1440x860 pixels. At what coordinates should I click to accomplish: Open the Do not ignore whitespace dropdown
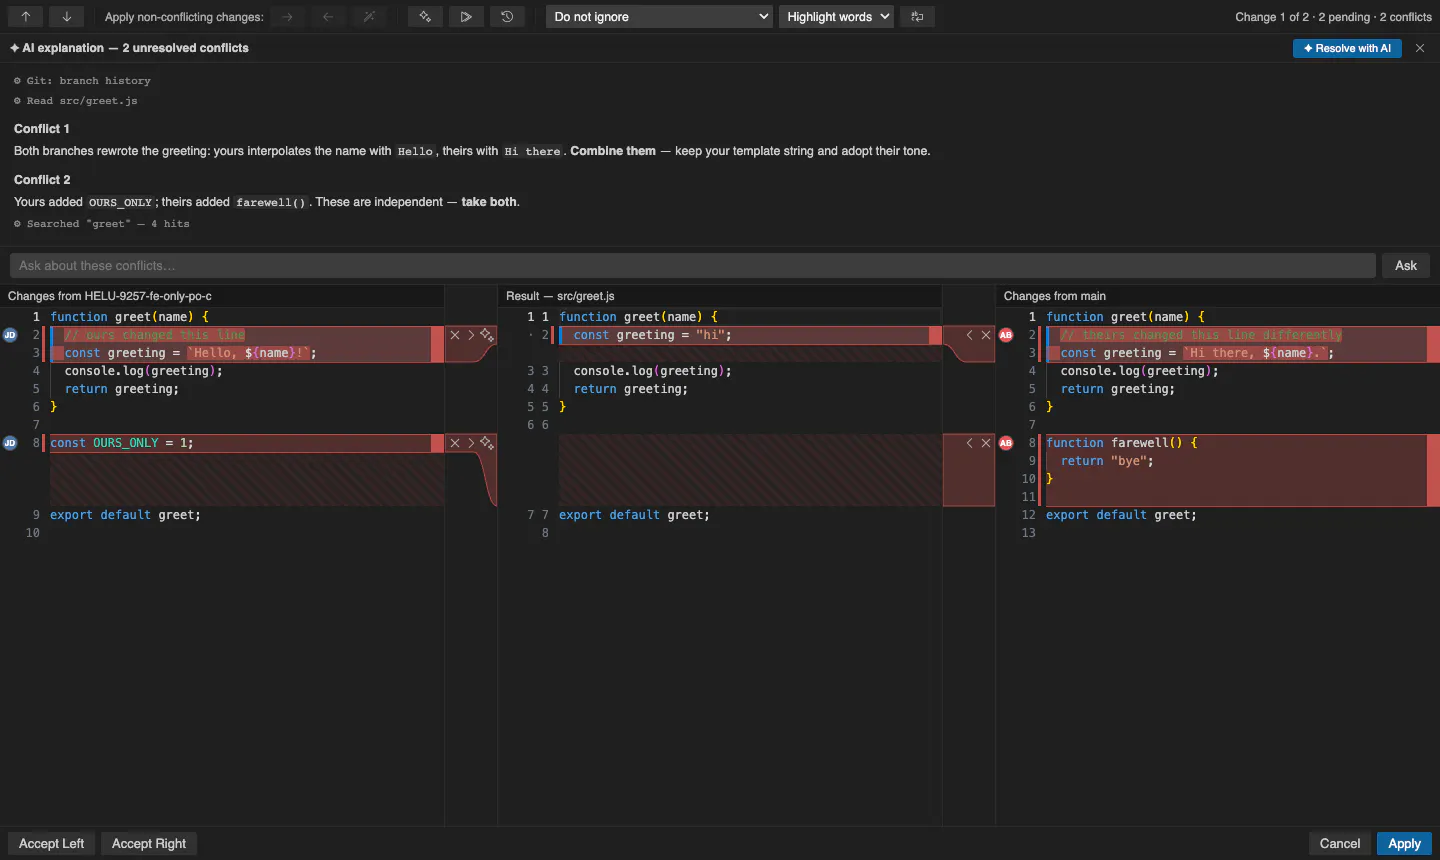[x=659, y=17]
